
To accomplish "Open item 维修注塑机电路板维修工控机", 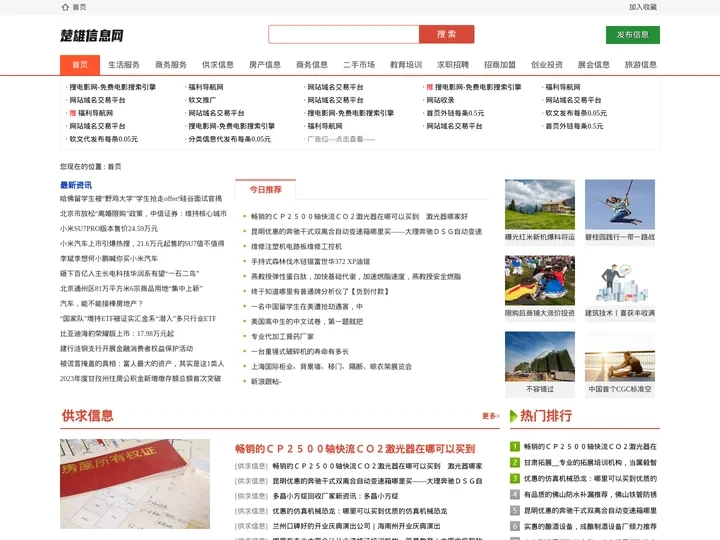I will coord(296,246).
